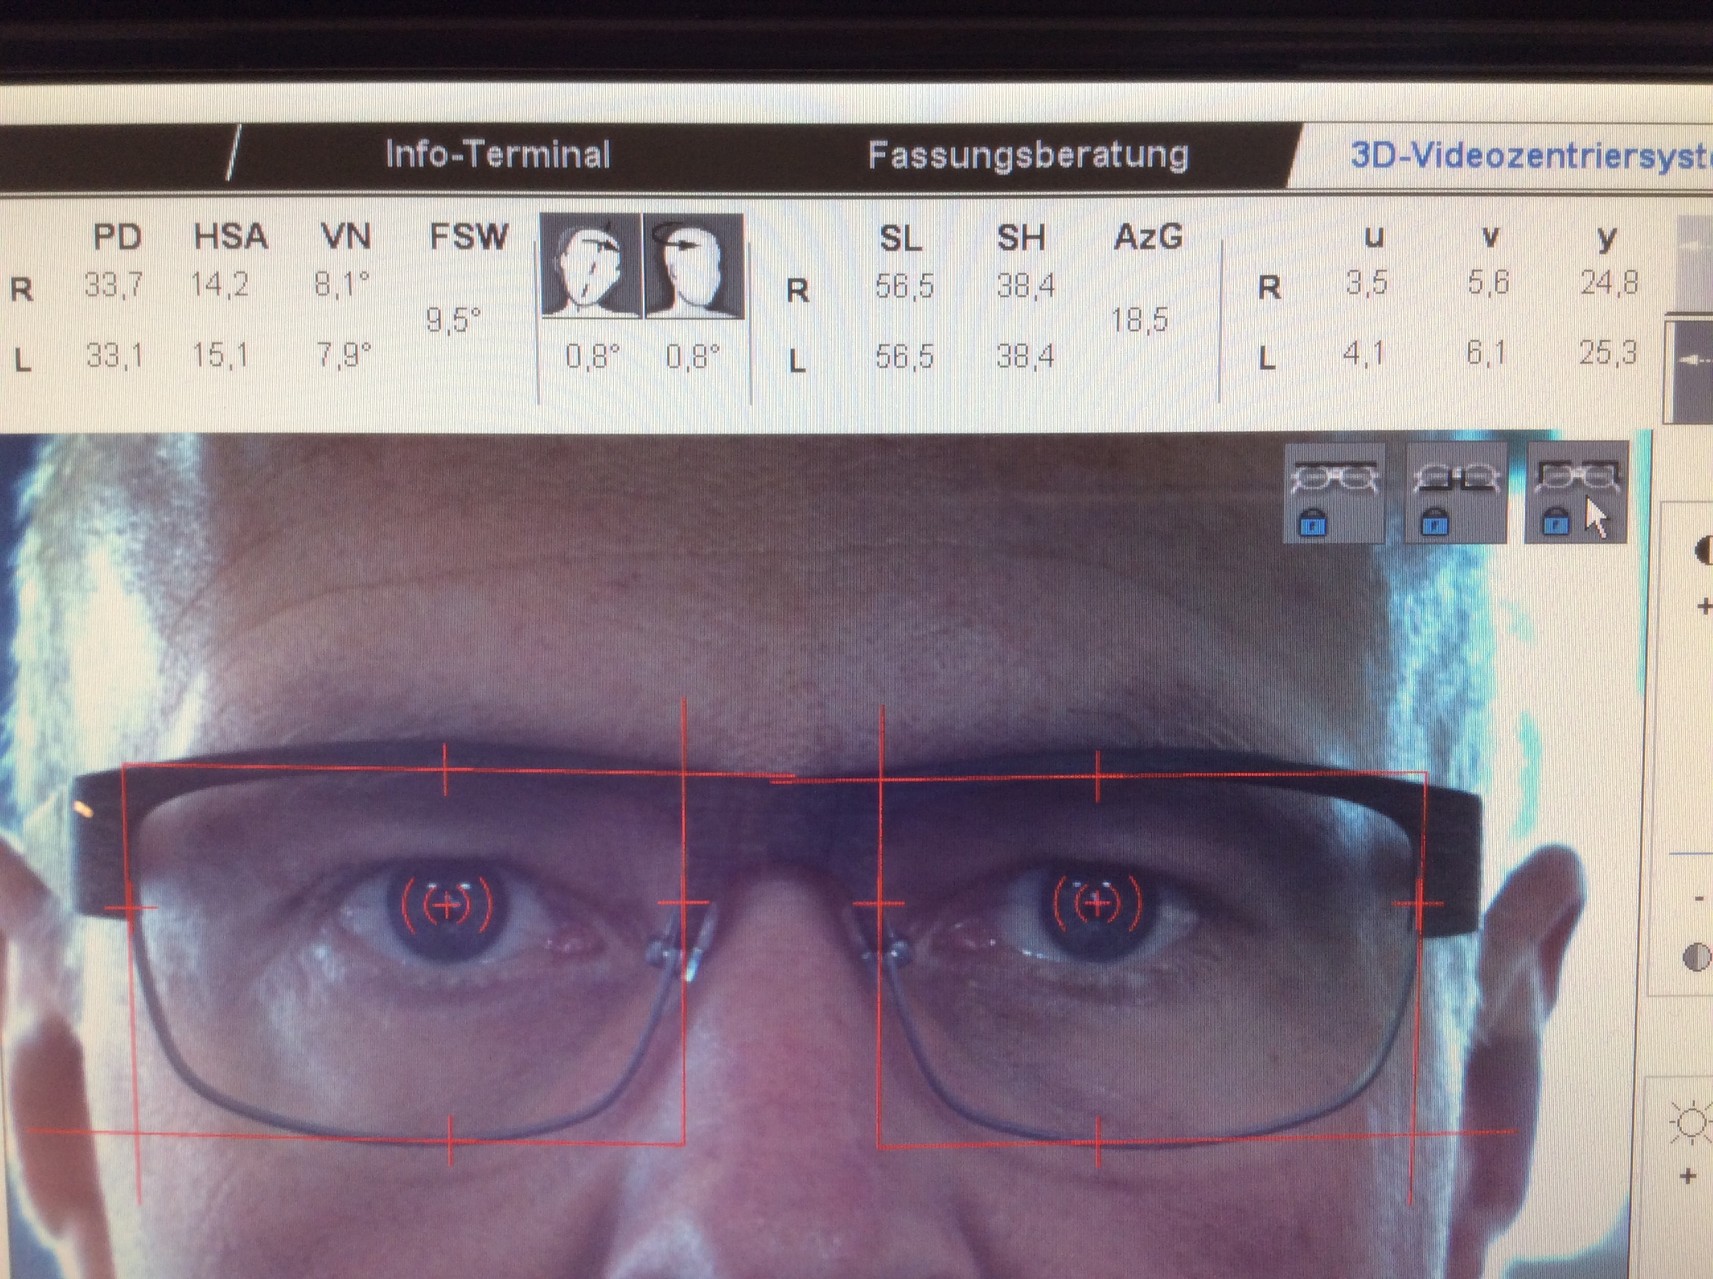This screenshot has width=1713, height=1279.
Task: Click the head rotation icon
Action: pyautogui.click(x=693, y=265)
